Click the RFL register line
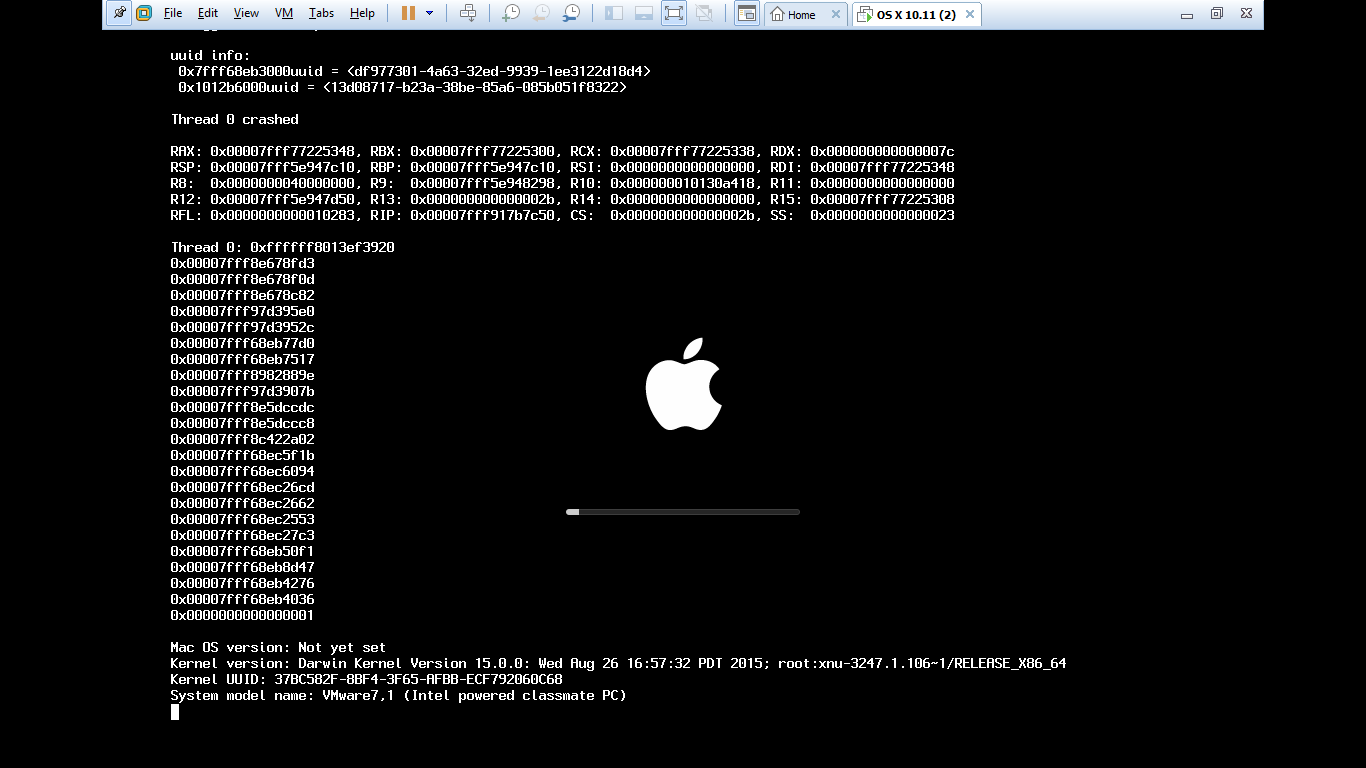 click(562, 215)
